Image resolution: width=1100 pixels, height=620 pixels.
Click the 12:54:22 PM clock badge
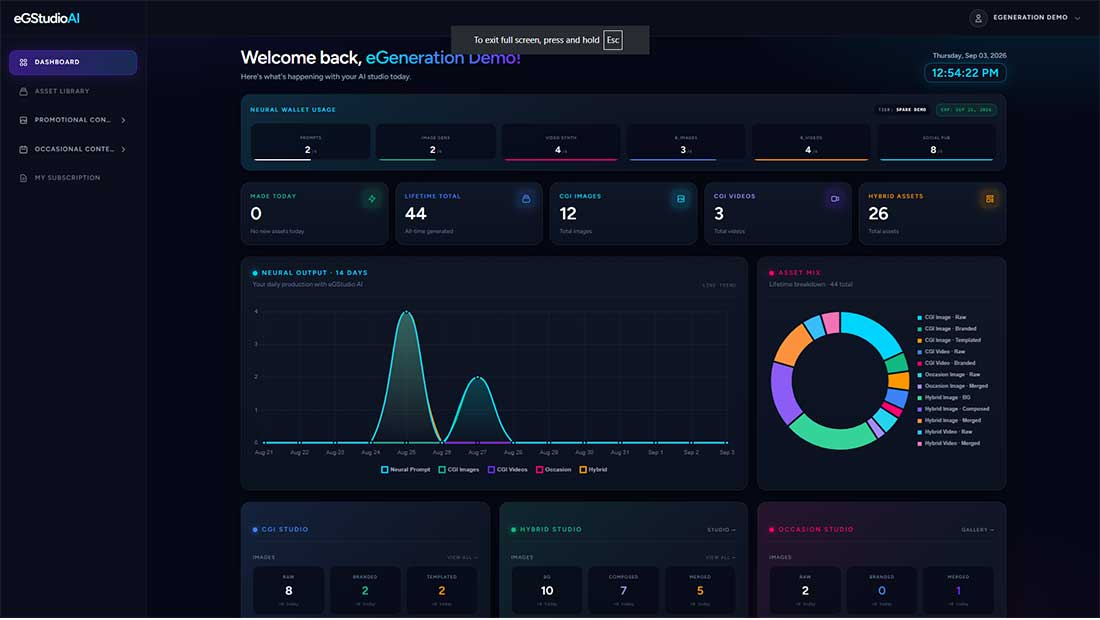[x=965, y=73]
